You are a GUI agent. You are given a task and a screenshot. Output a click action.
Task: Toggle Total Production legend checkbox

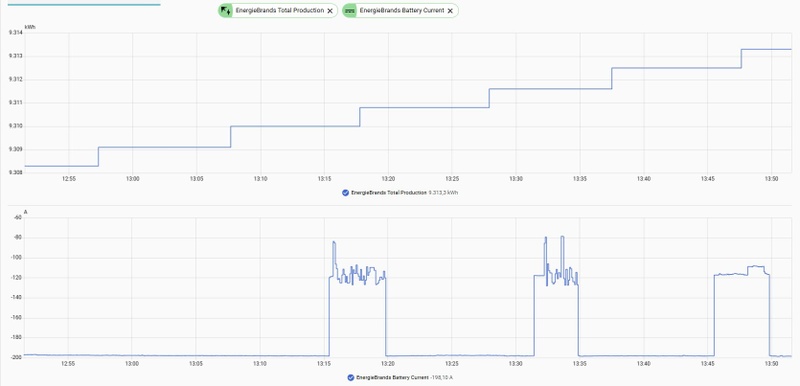coord(345,193)
